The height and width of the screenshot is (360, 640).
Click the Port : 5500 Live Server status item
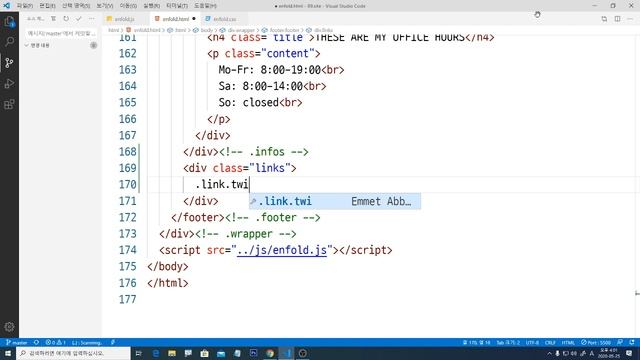click(596, 342)
